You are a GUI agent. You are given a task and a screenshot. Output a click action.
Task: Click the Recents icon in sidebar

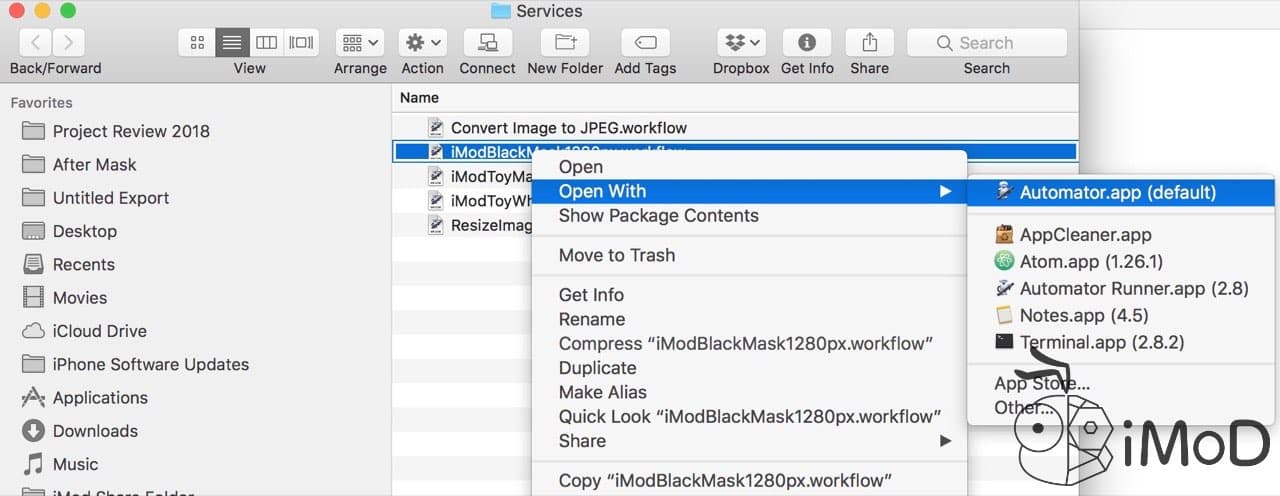(33, 264)
